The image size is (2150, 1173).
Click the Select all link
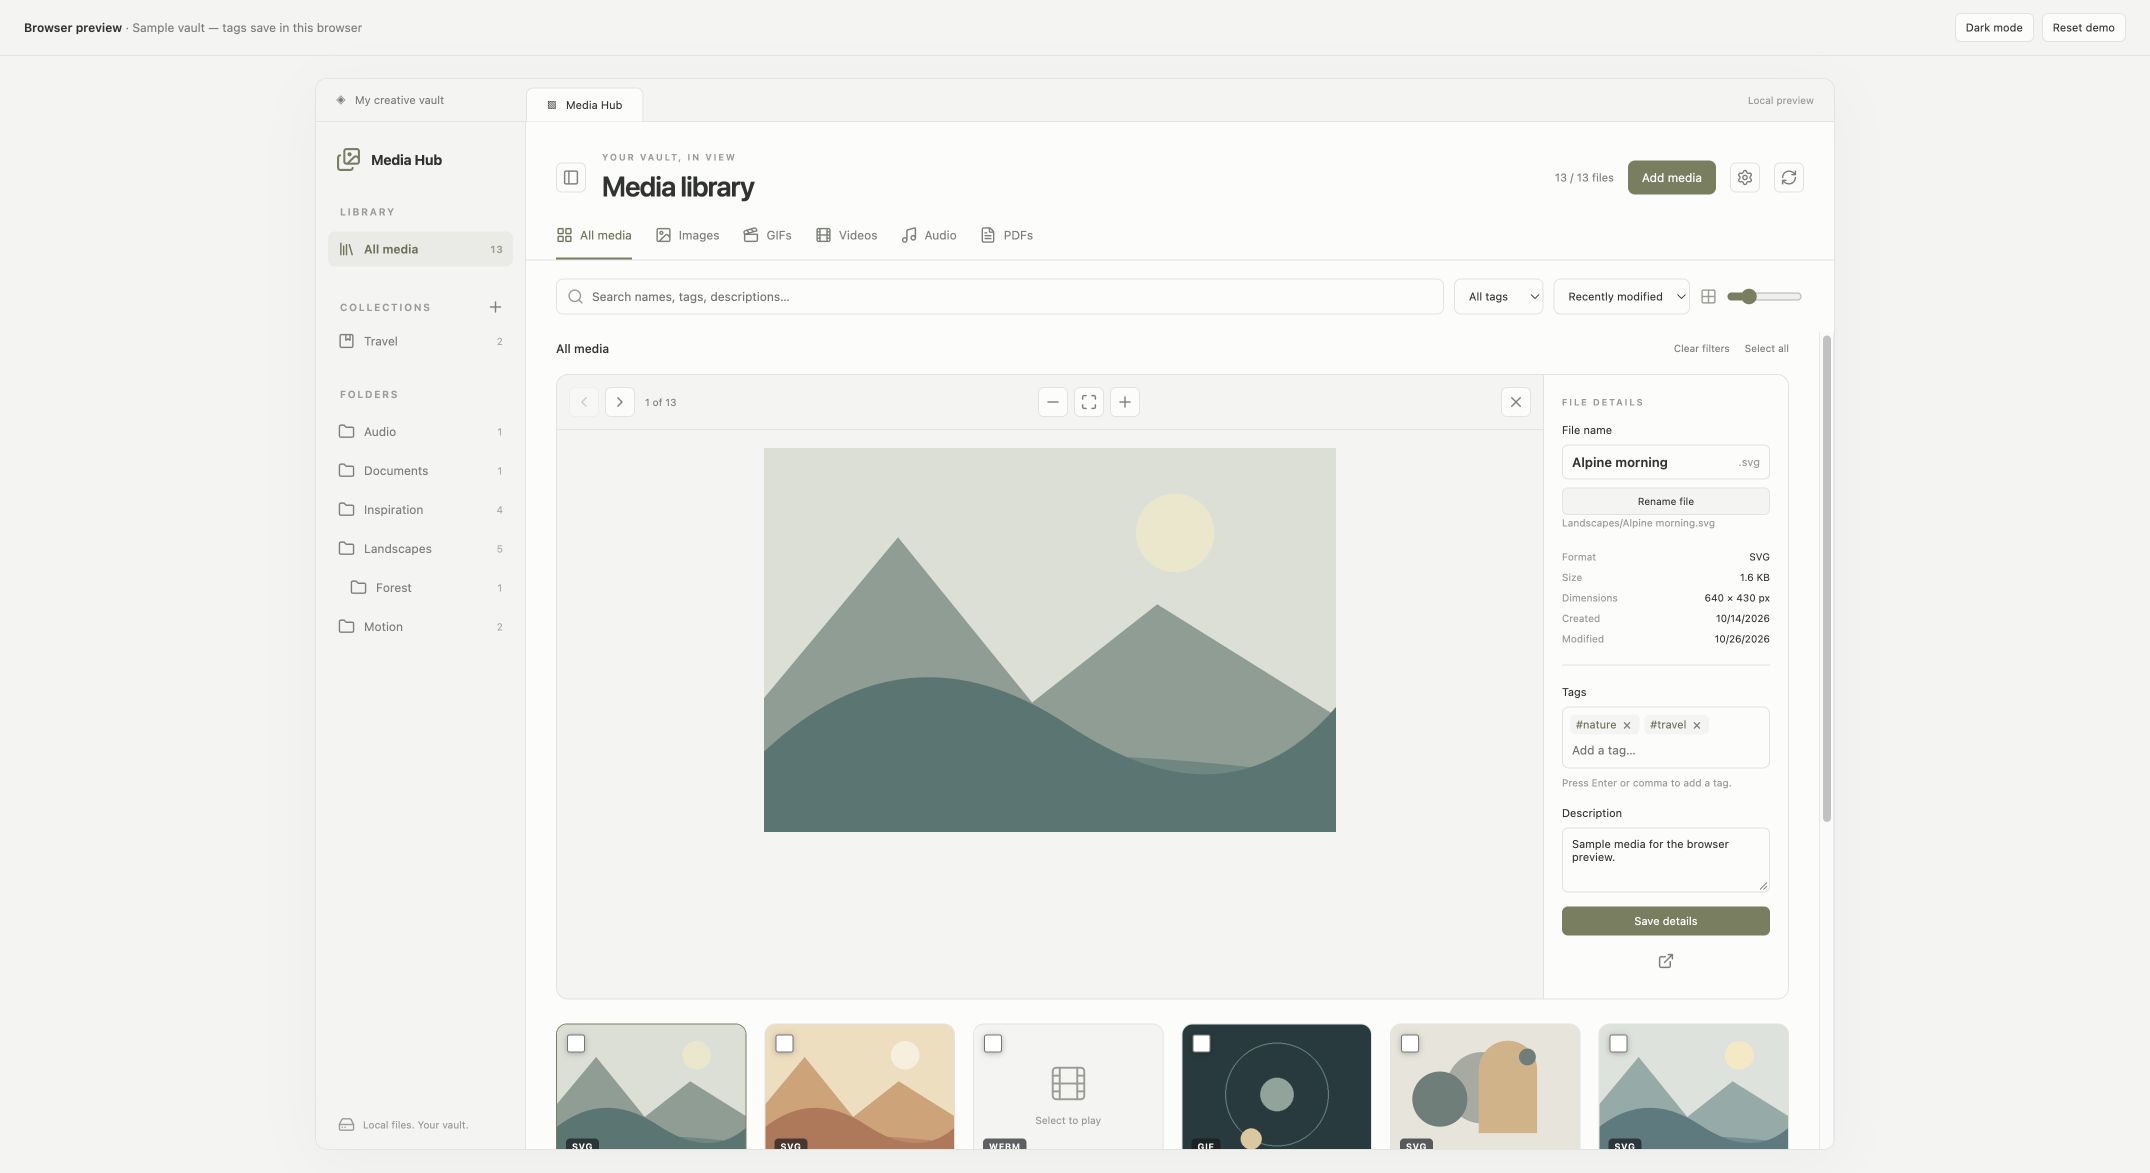(x=1767, y=349)
